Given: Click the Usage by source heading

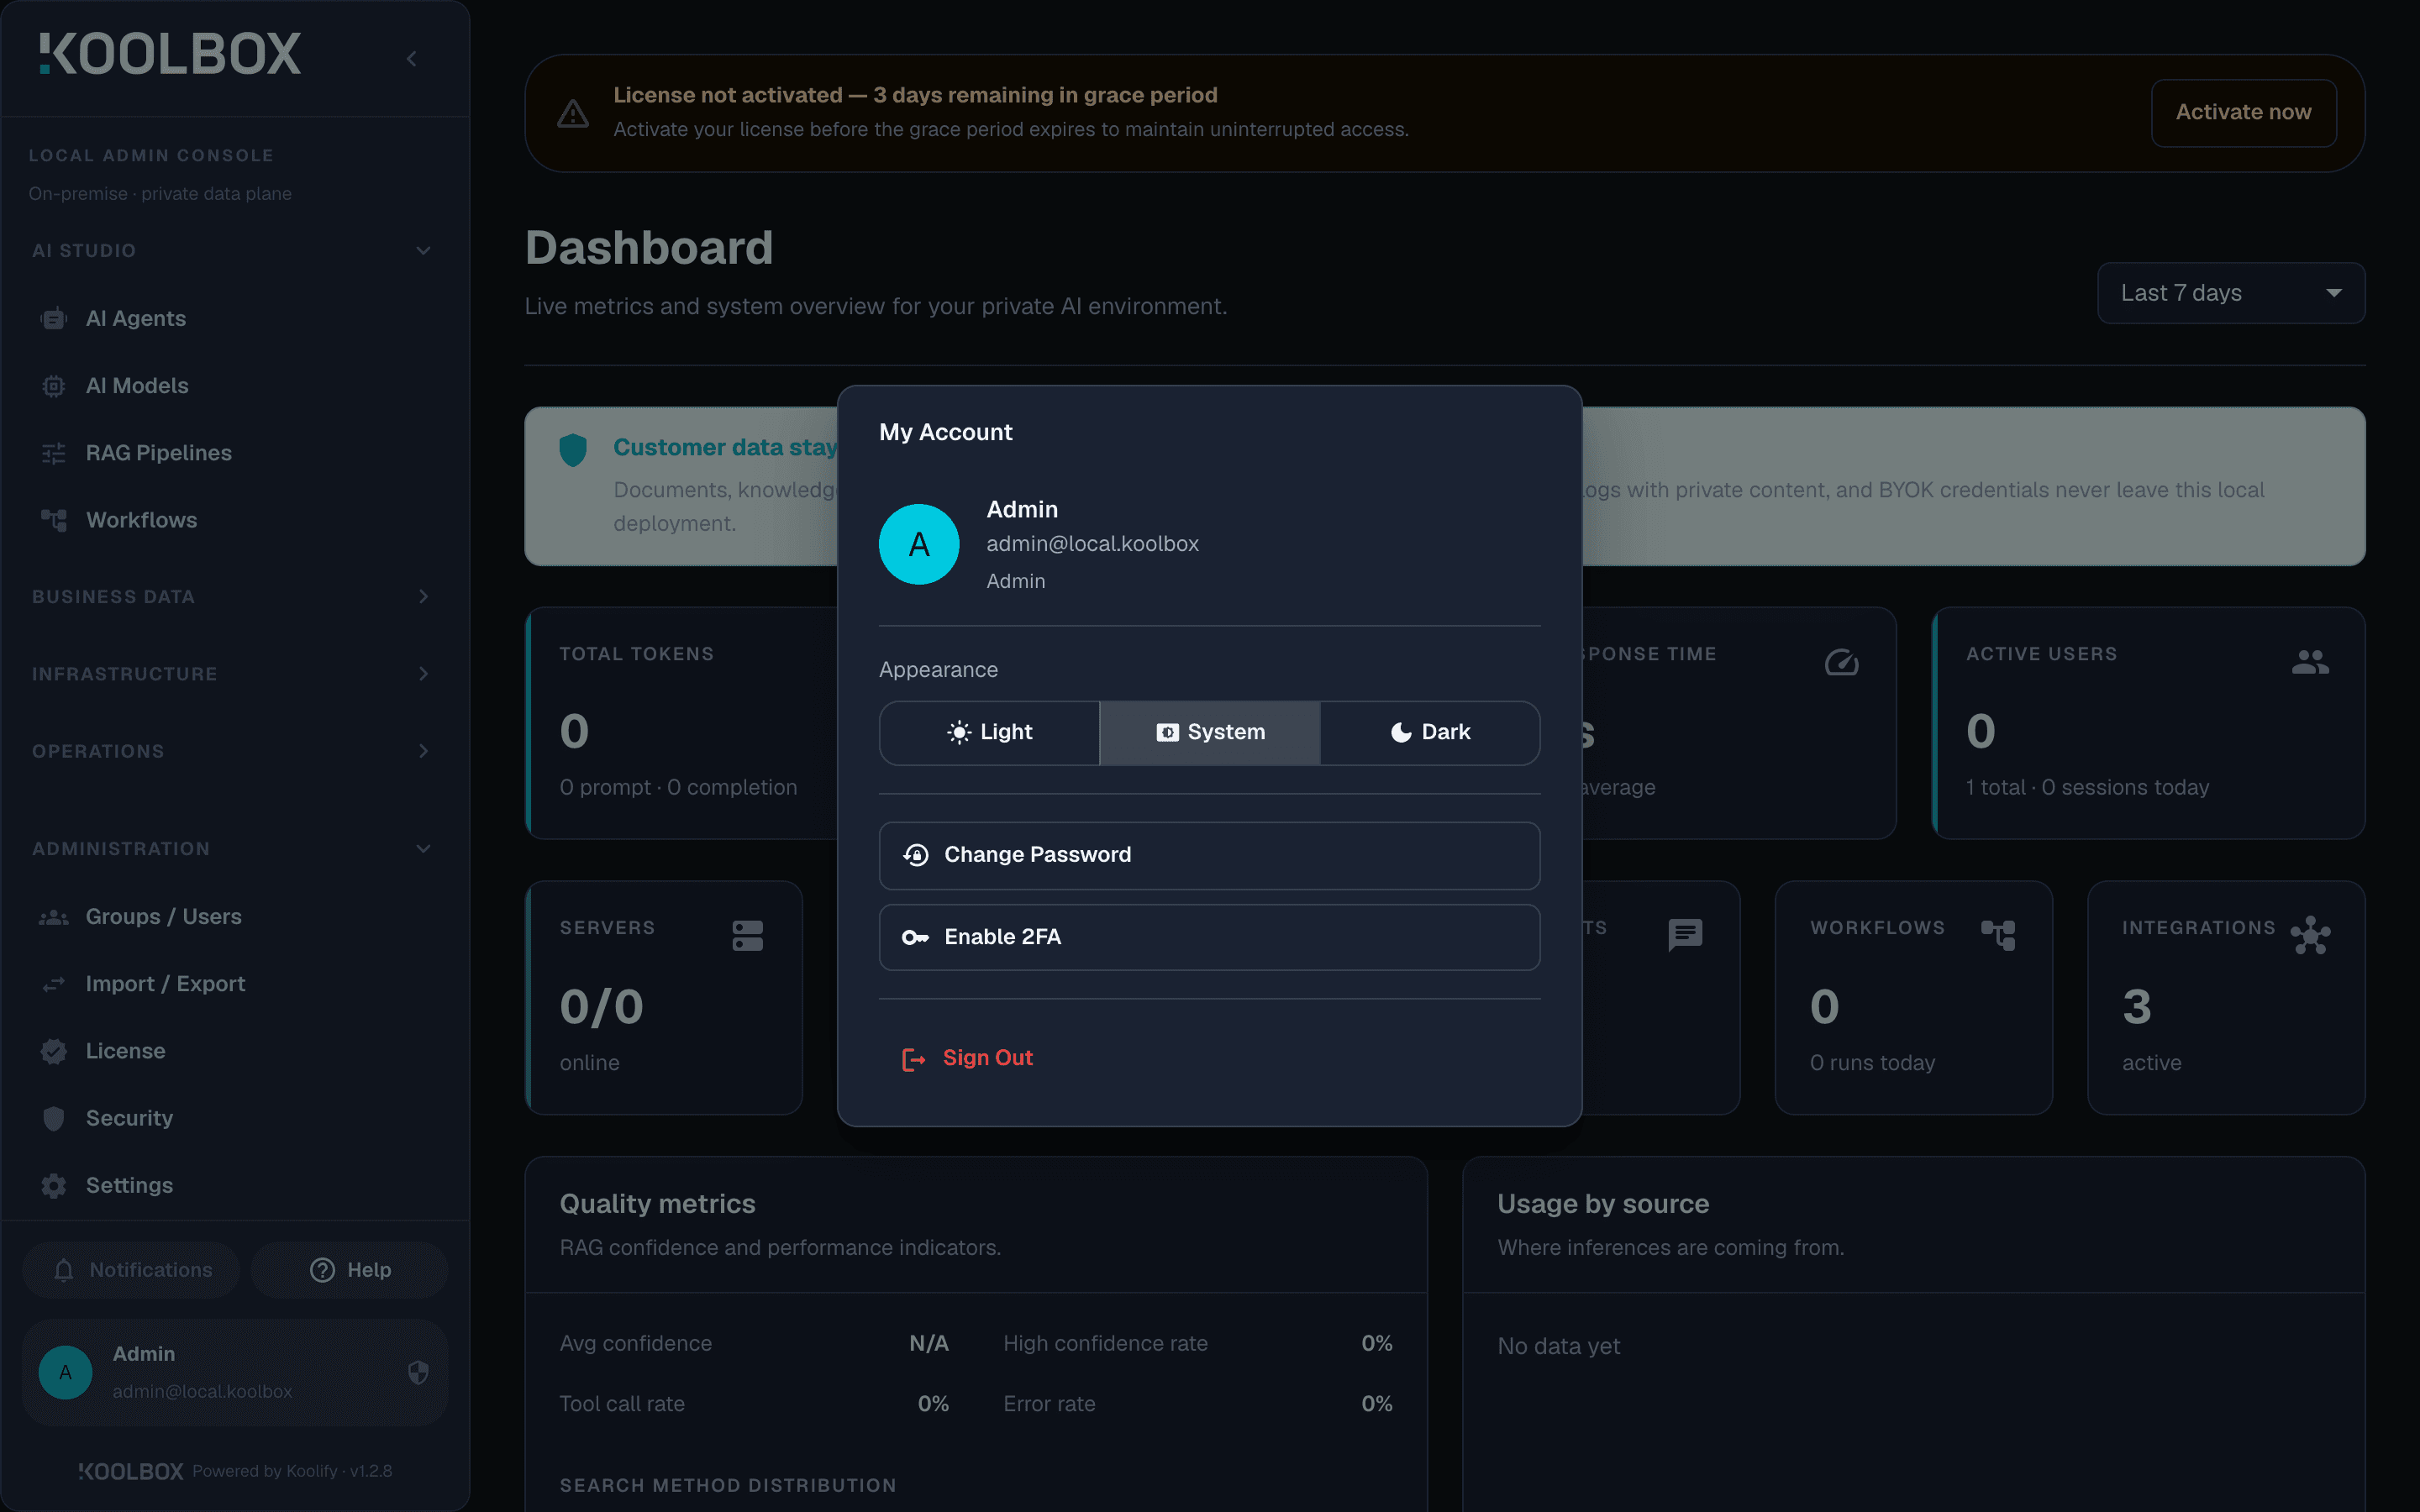Looking at the screenshot, I should click(x=1603, y=1204).
